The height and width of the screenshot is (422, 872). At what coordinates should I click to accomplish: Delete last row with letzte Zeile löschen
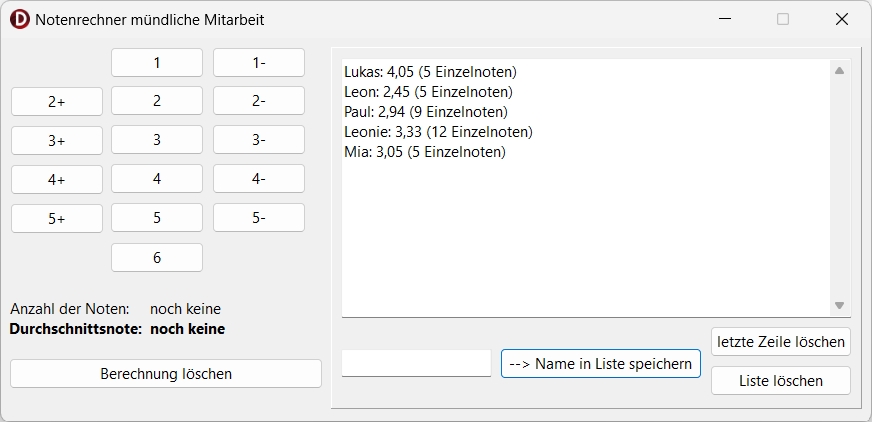[780, 341]
